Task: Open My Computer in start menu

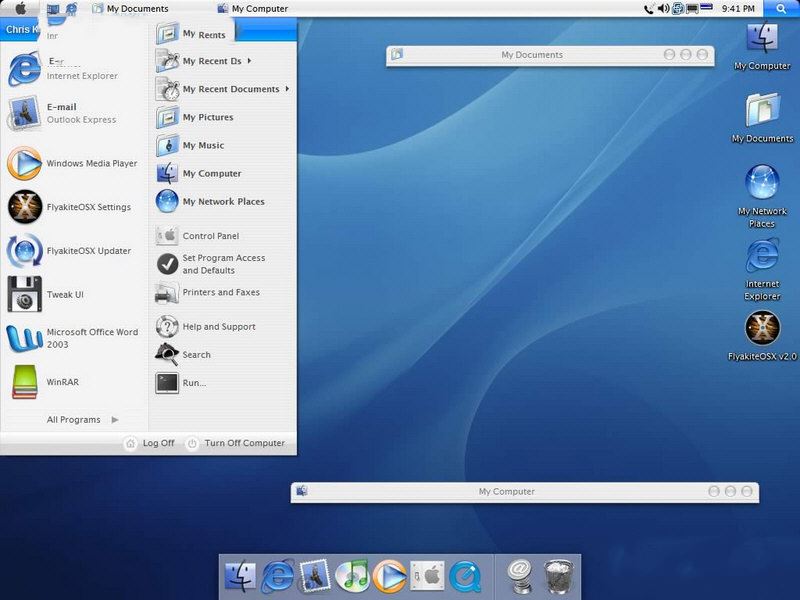Action: [x=199, y=173]
